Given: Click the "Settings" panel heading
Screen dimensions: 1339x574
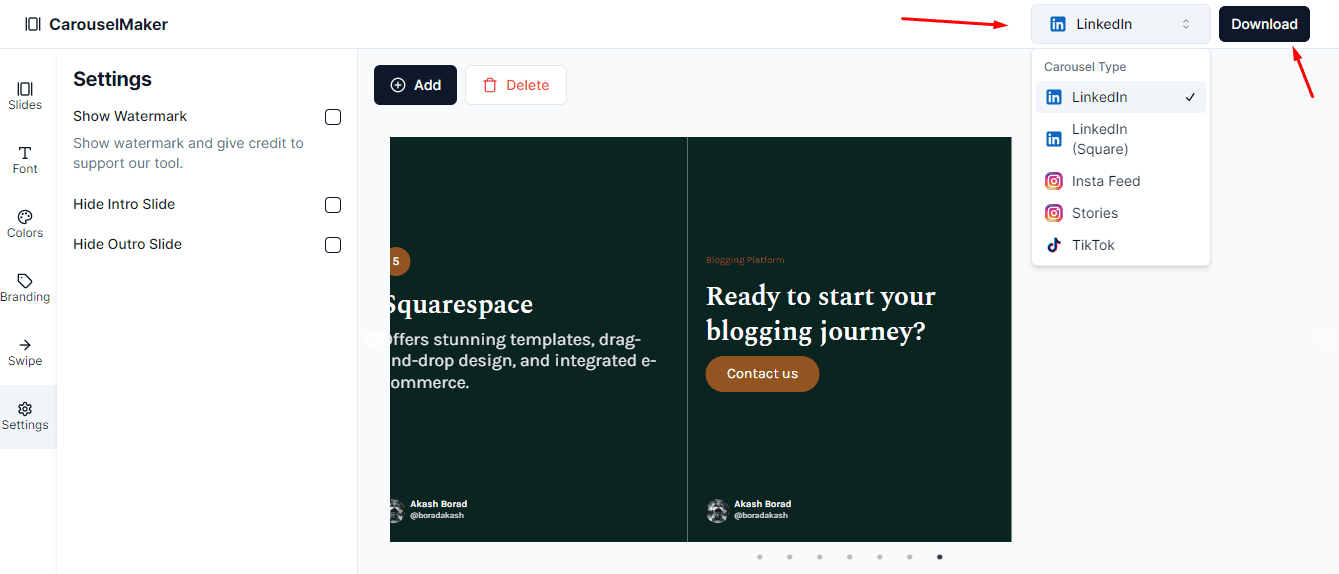Looking at the screenshot, I should pos(112,79).
